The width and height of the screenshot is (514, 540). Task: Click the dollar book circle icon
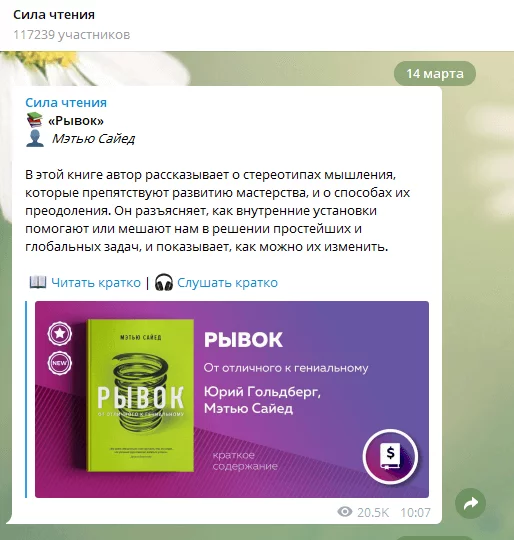click(x=390, y=456)
